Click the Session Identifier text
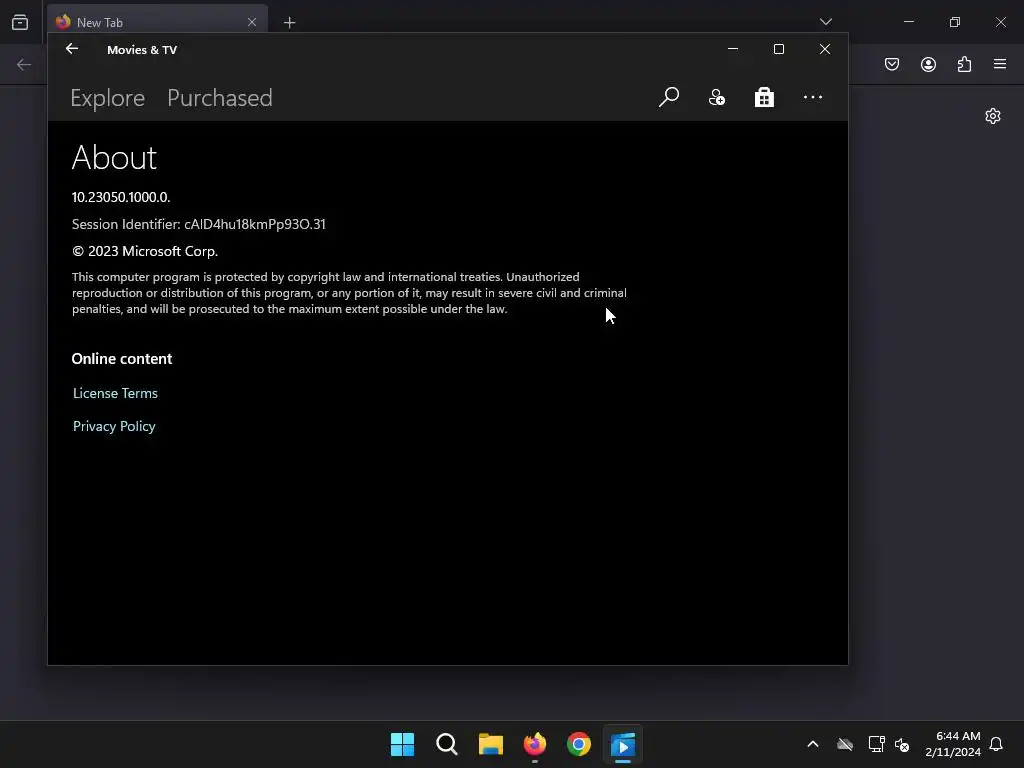 point(199,224)
